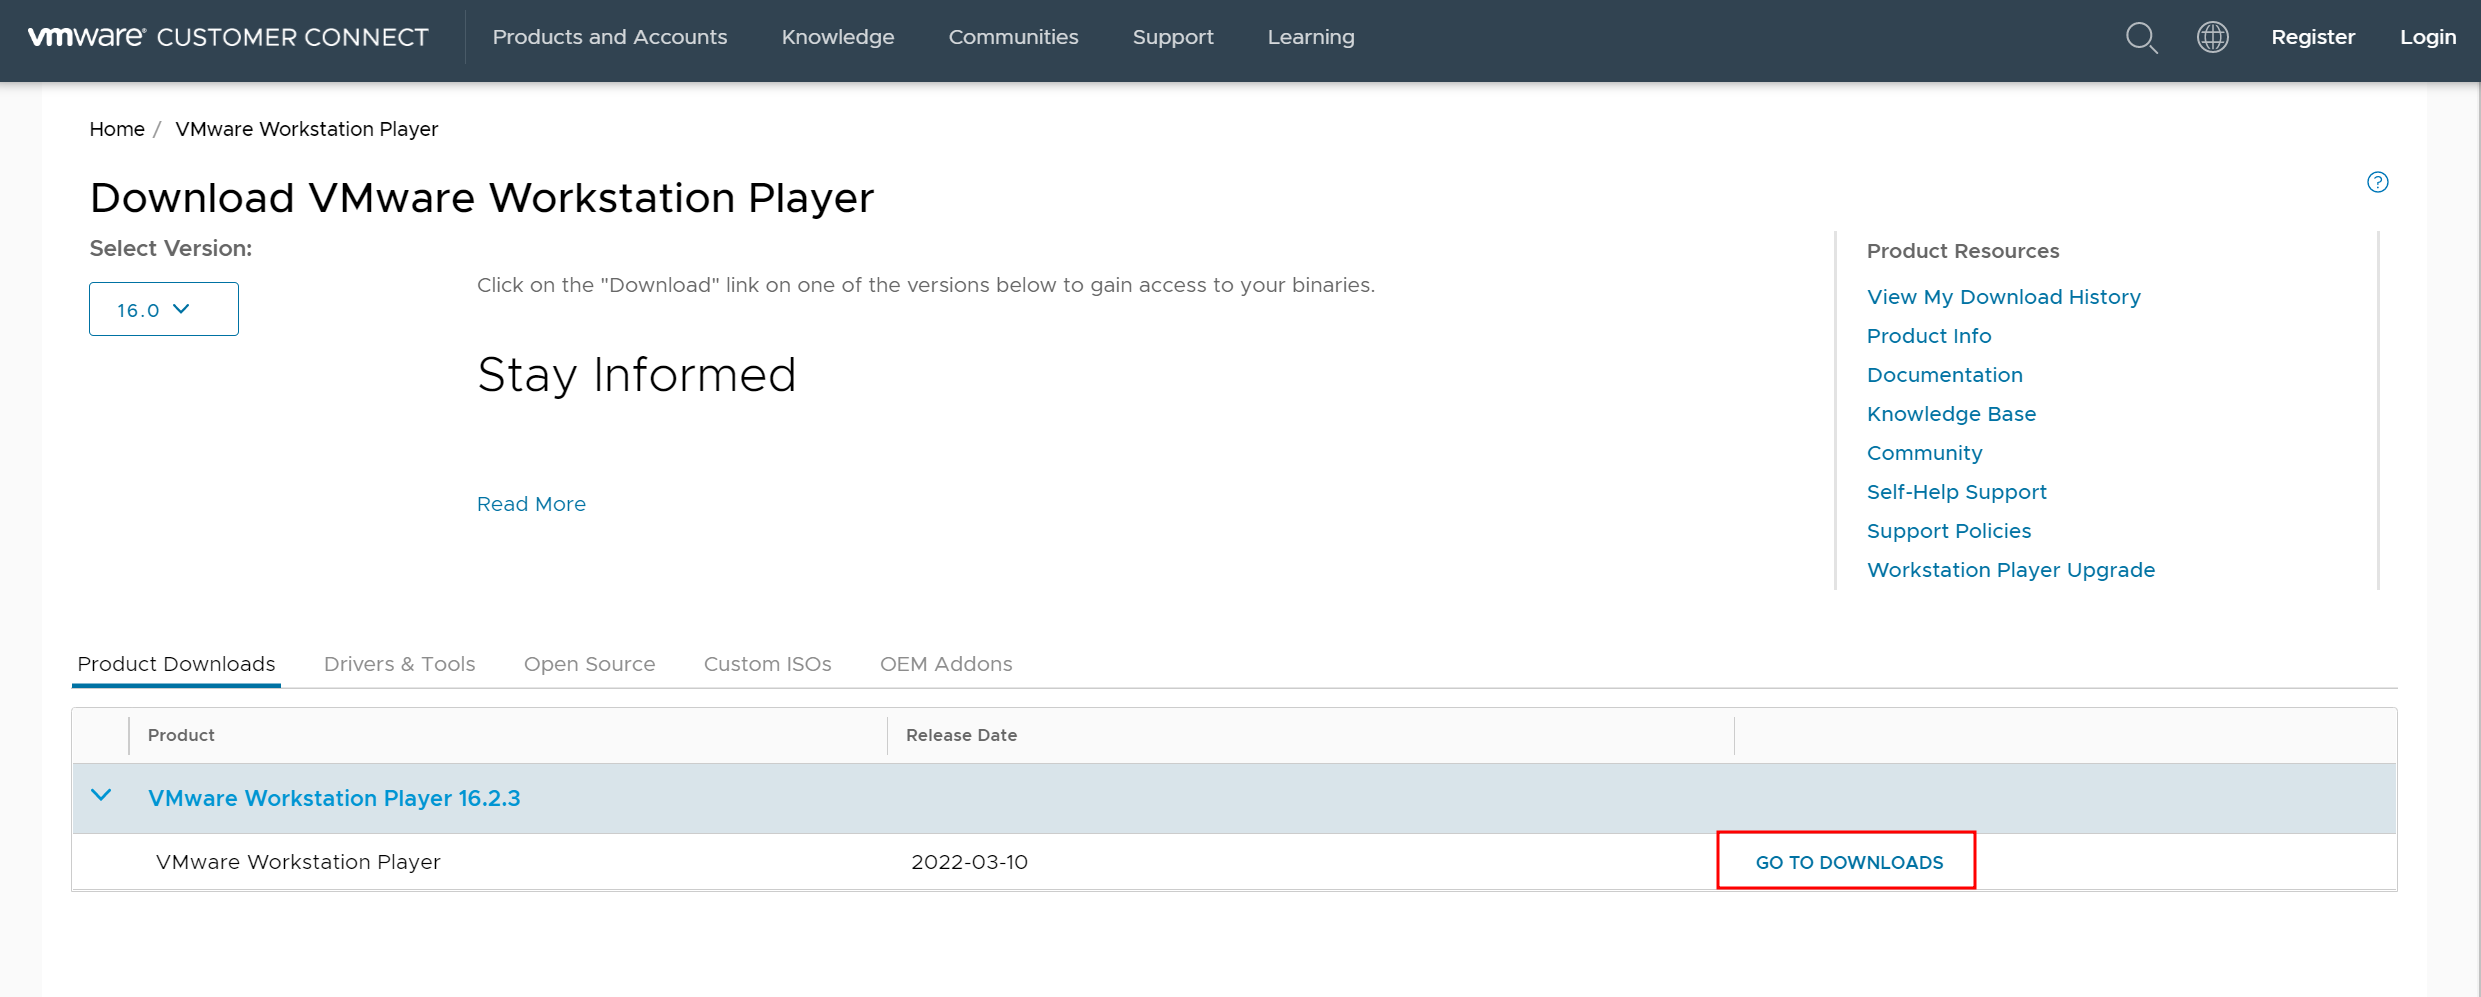Click VMware Workstation Player breadcrumb
Viewport: 2481px width, 997px height.
pyautogui.click(x=306, y=129)
